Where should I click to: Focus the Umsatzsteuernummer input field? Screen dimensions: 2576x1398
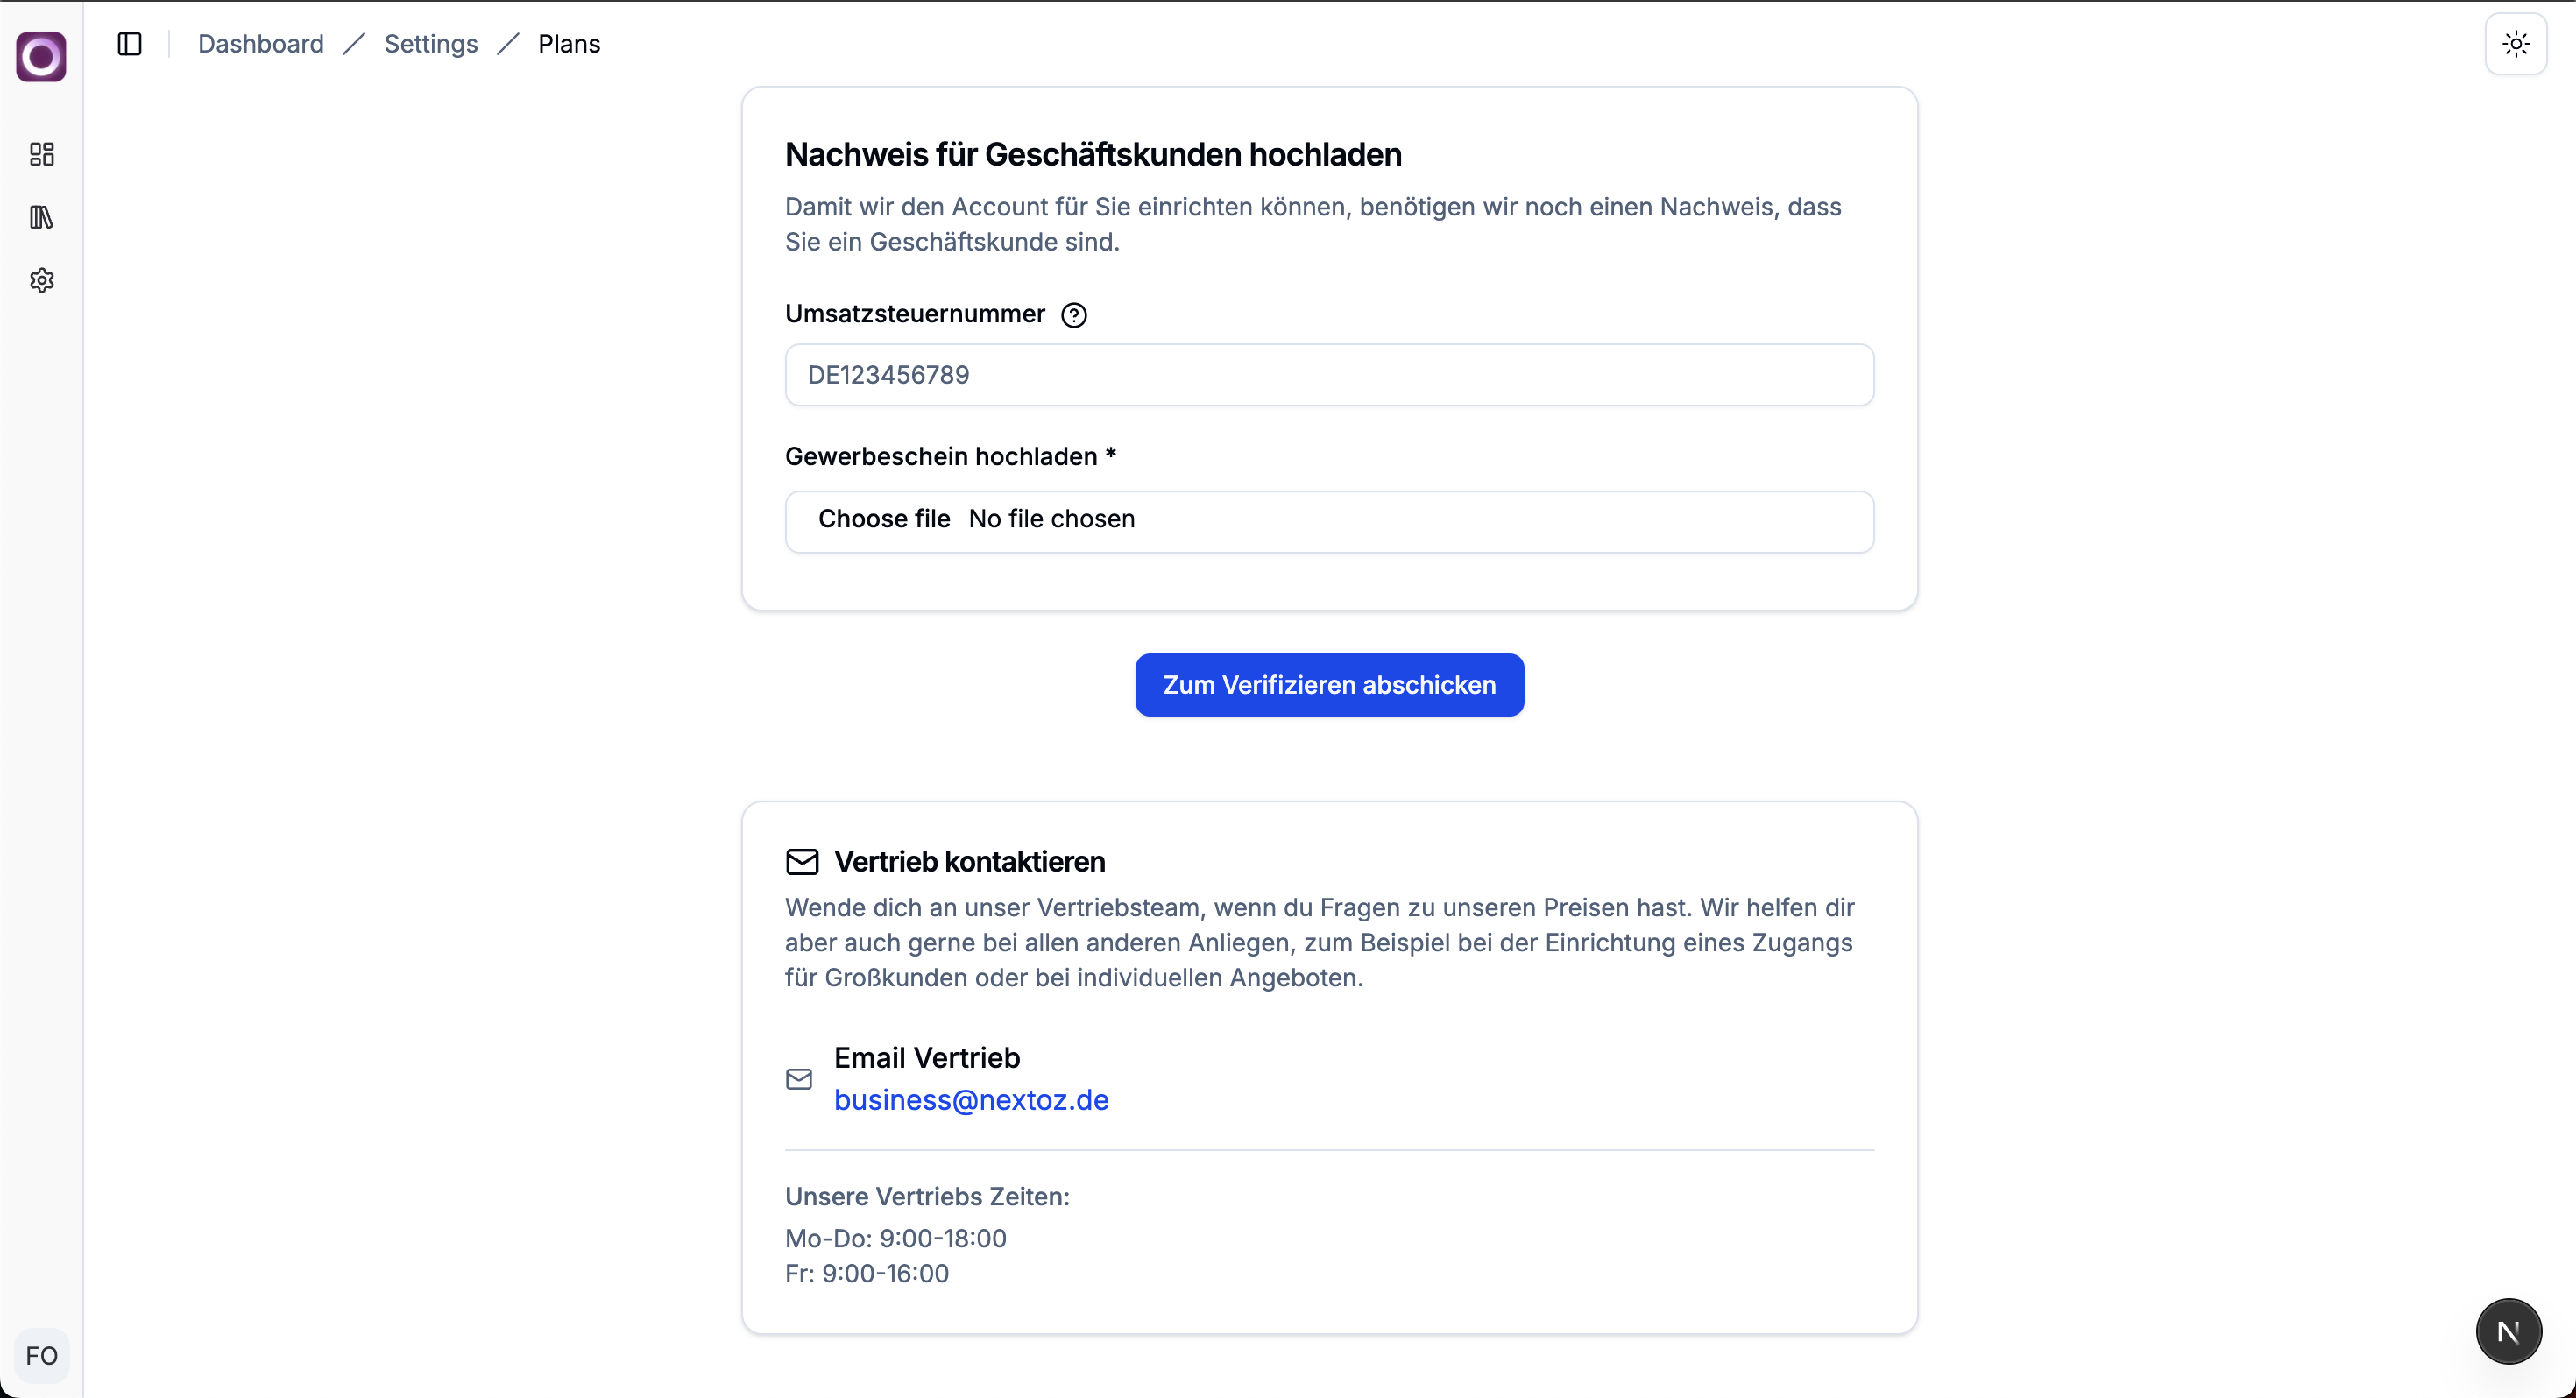point(1329,375)
